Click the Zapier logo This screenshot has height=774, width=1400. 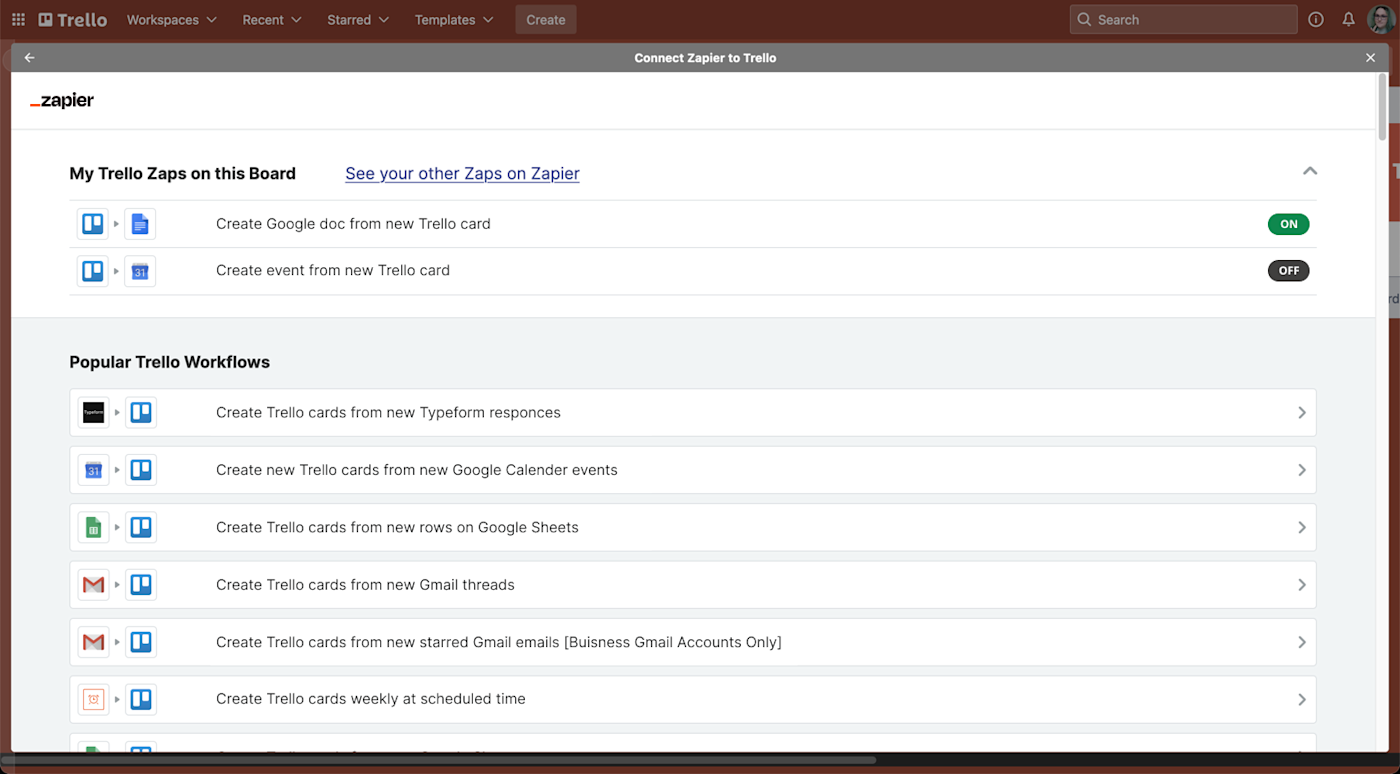click(62, 100)
